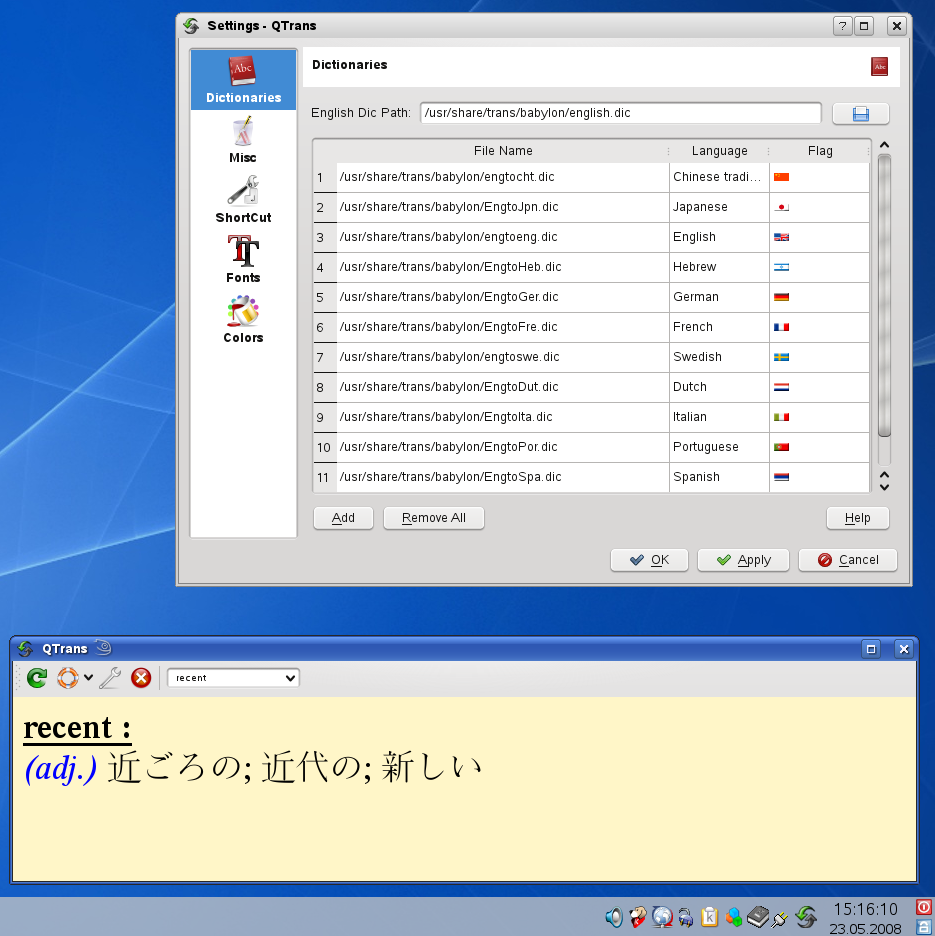The width and height of the screenshot is (935, 936).
Task: Click the Hebrew language cell
Action: [x=719, y=267]
